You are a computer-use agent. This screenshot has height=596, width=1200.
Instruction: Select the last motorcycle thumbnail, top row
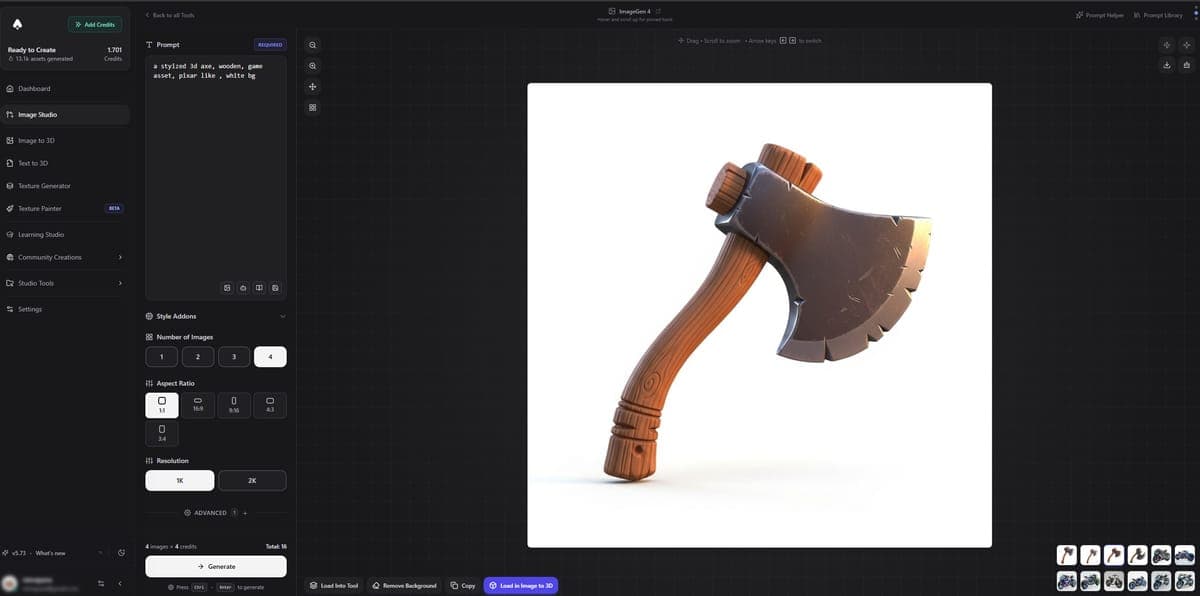click(x=1185, y=555)
